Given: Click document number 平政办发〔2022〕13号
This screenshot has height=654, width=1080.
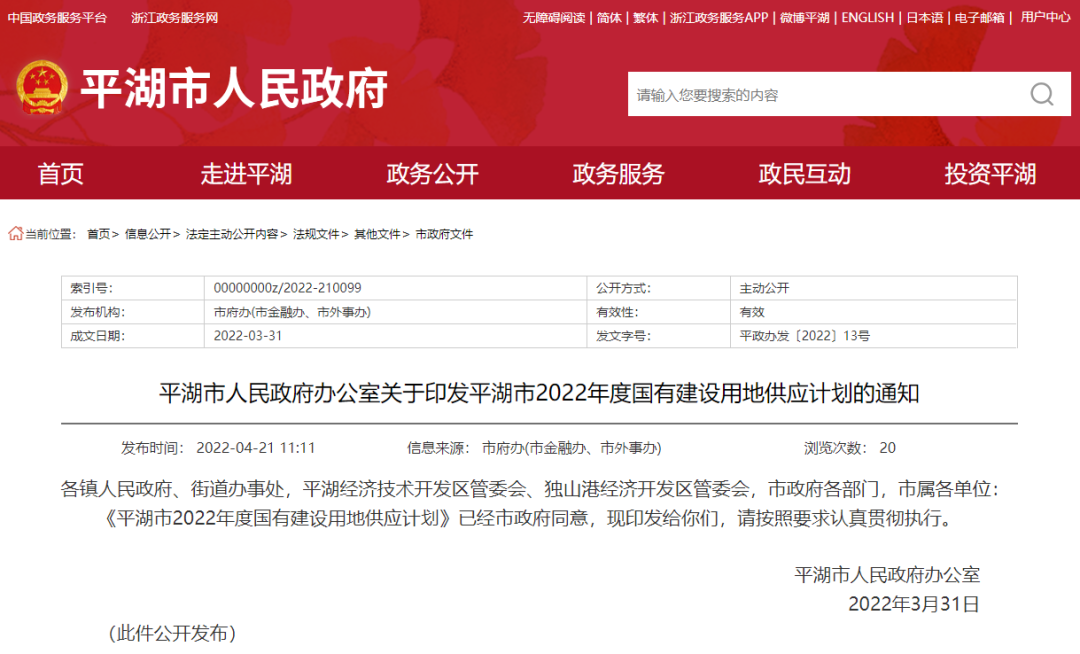Looking at the screenshot, I should (804, 336).
